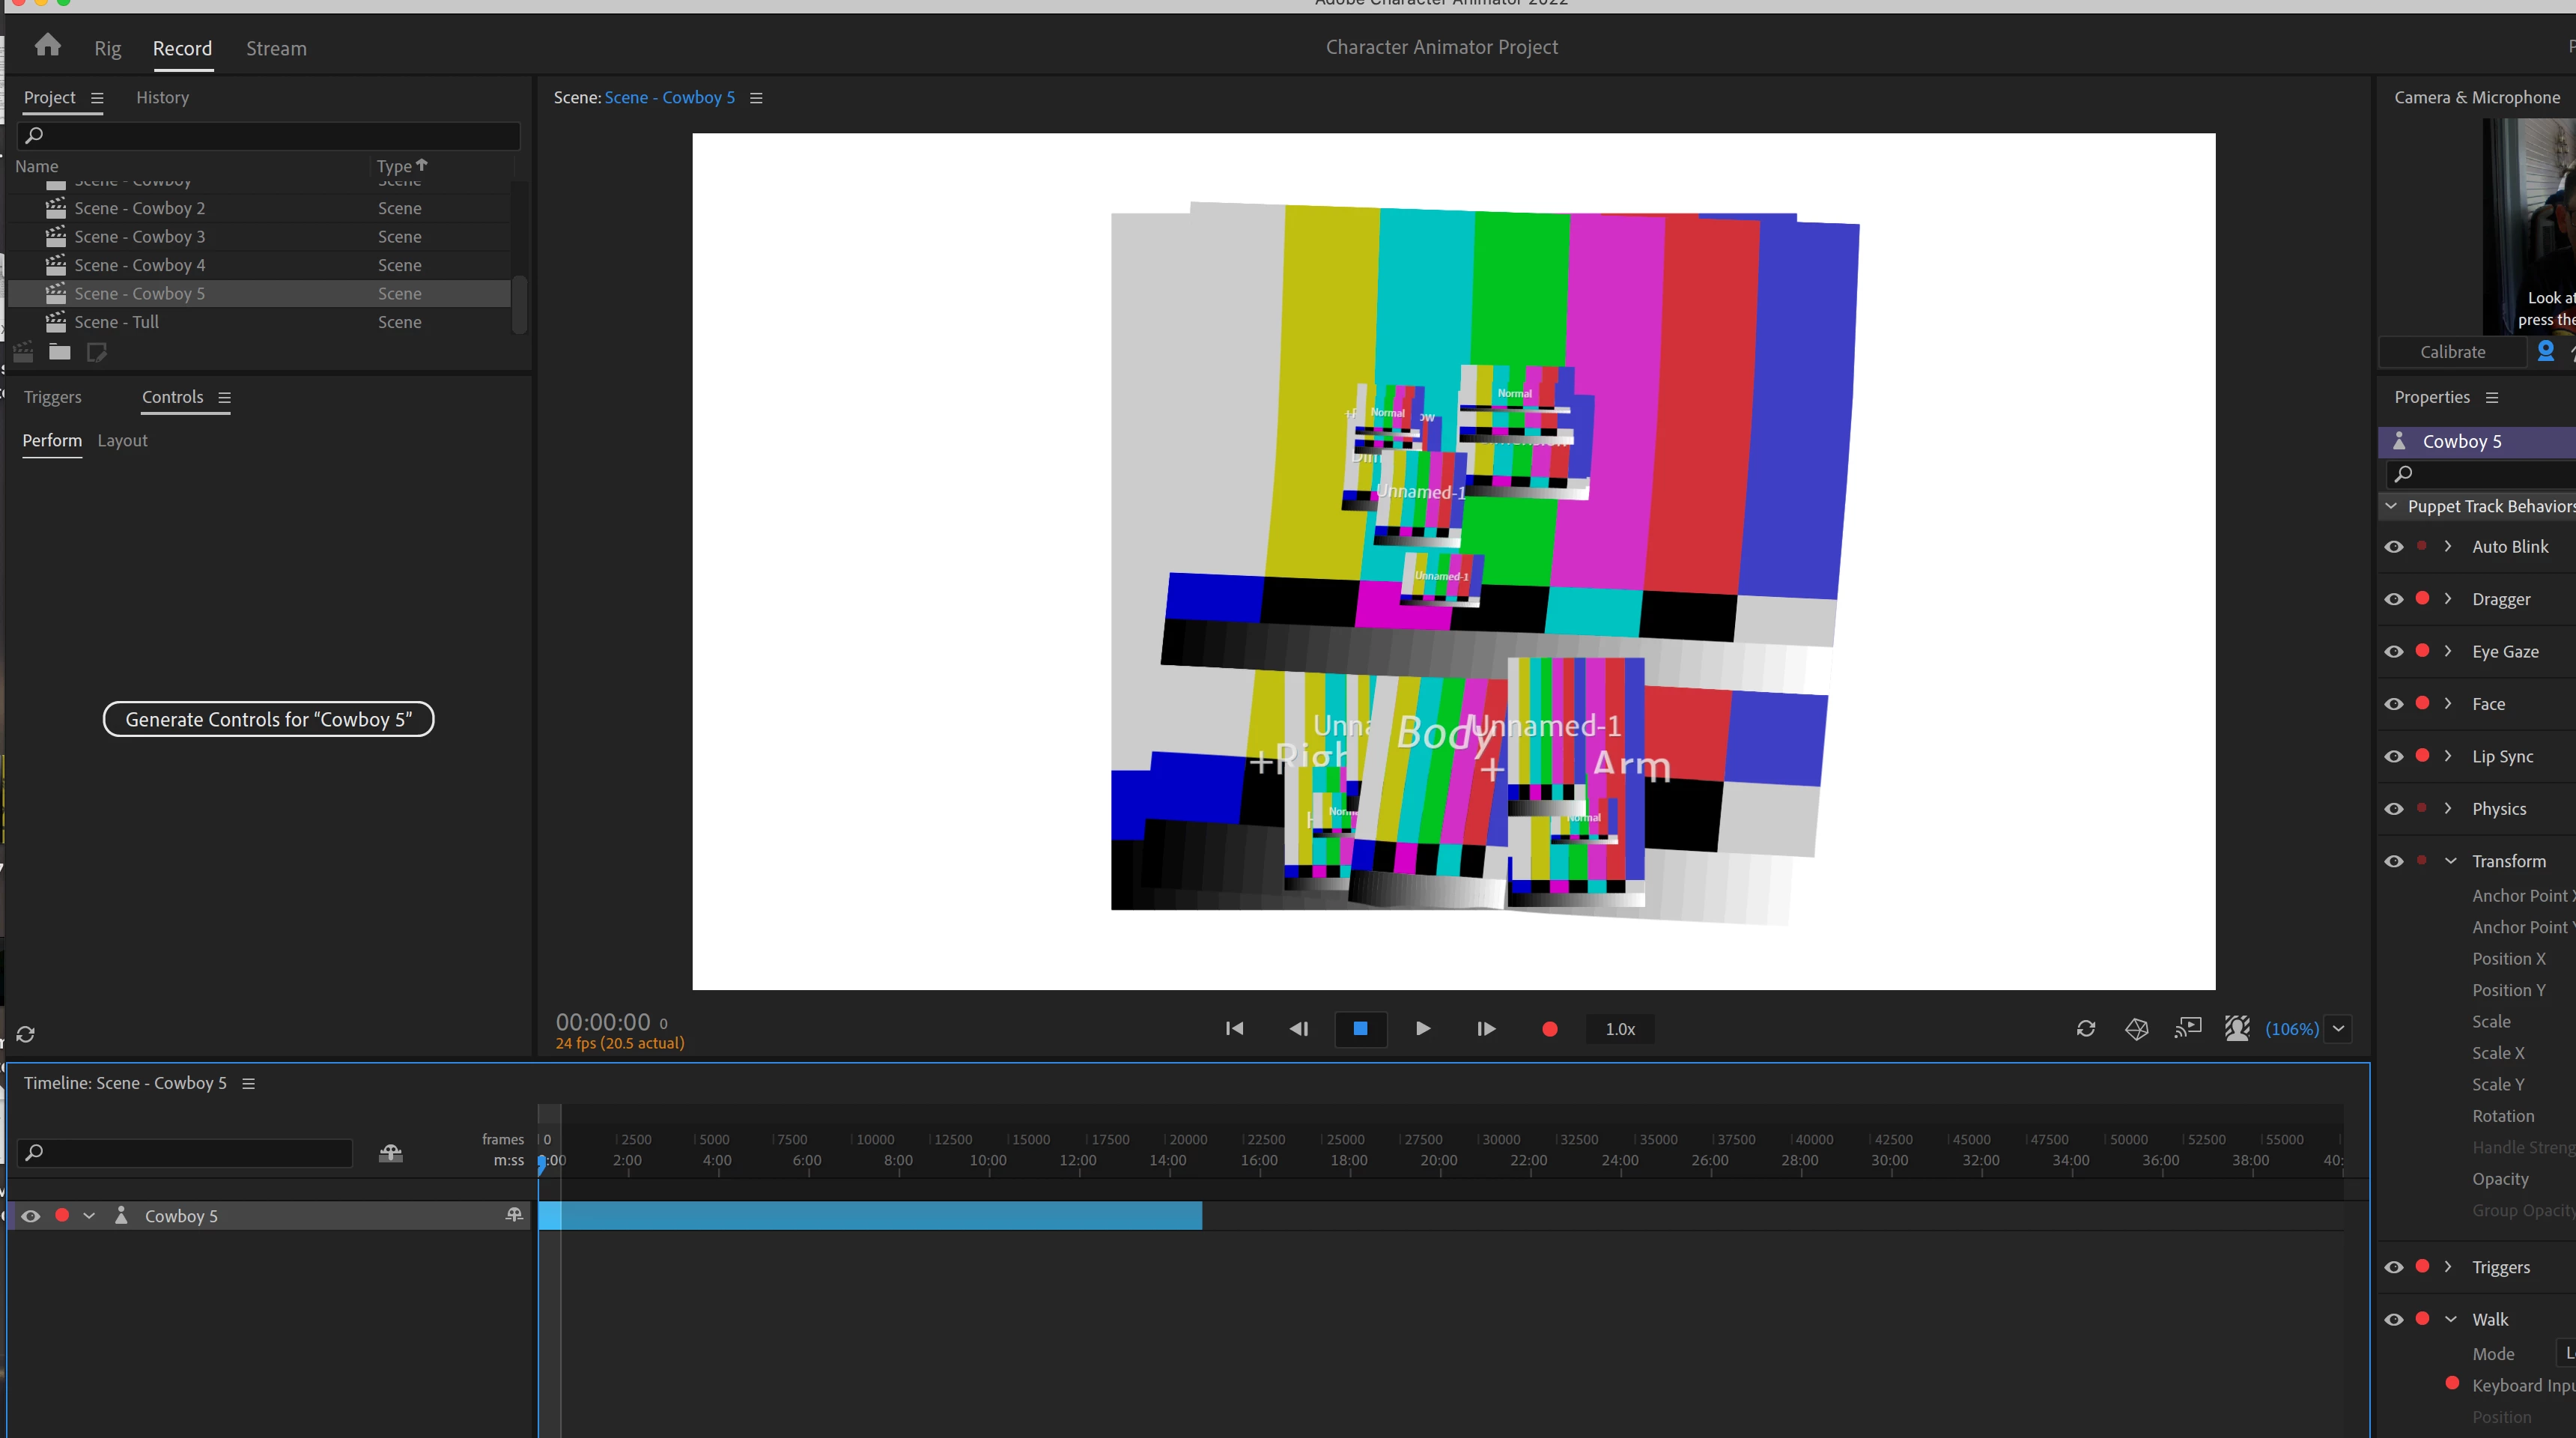
Task: Click Generate Controls for Cowboy 5 button
Action: pyautogui.click(x=268, y=719)
